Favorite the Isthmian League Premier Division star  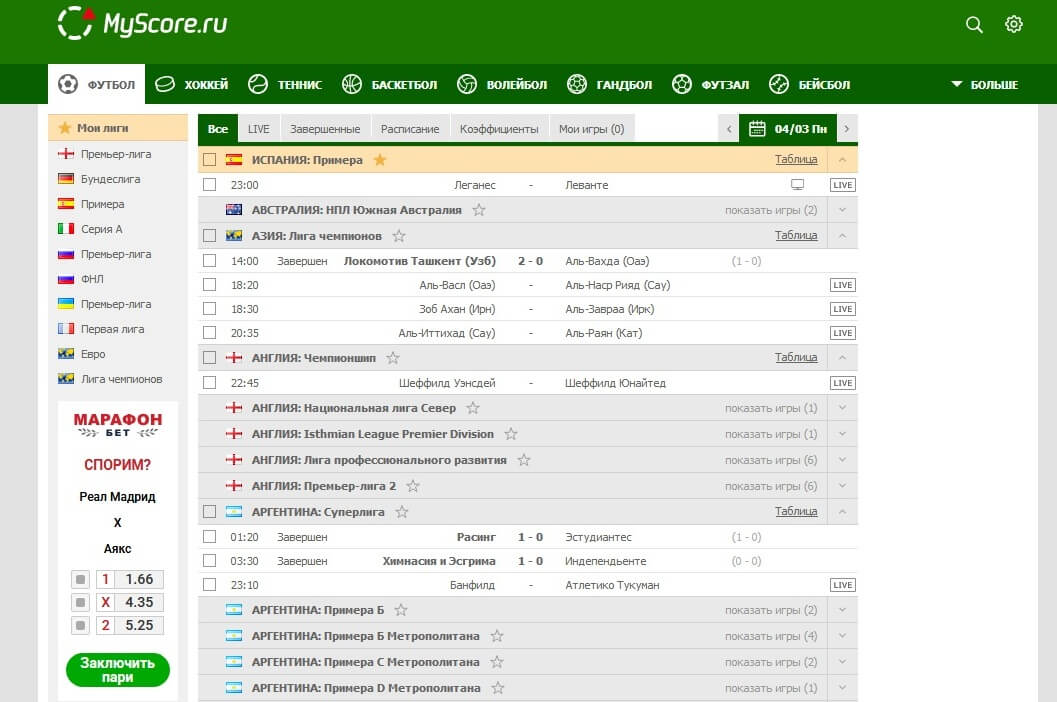[511, 434]
